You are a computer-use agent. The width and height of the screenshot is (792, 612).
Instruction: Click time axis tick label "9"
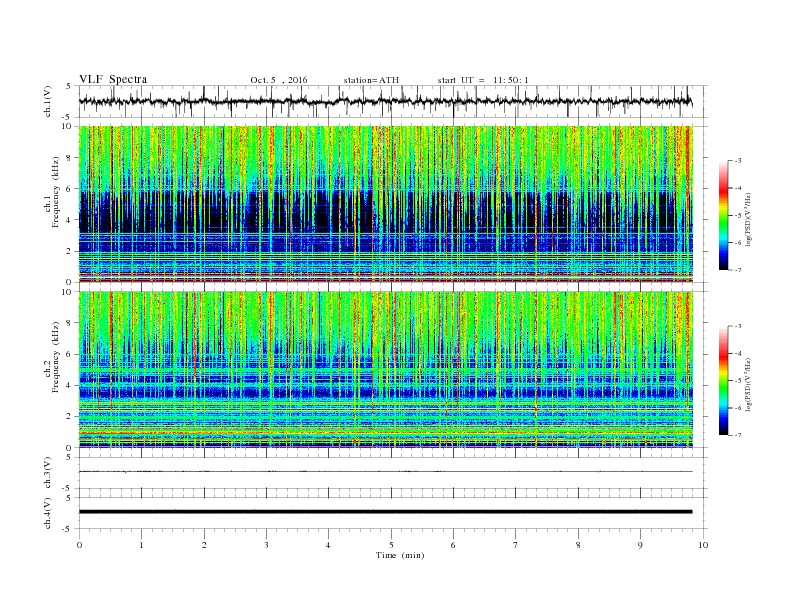click(x=640, y=545)
